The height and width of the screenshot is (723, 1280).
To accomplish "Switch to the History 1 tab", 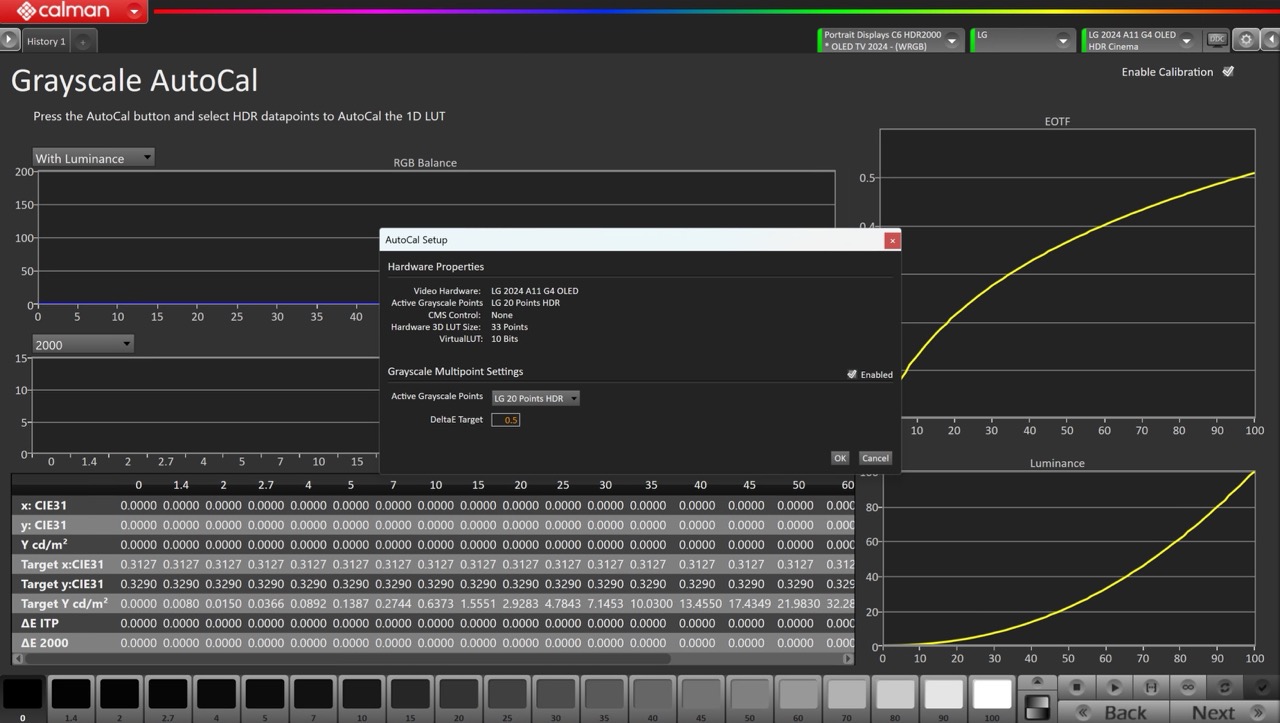I will click(x=46, y=41).
